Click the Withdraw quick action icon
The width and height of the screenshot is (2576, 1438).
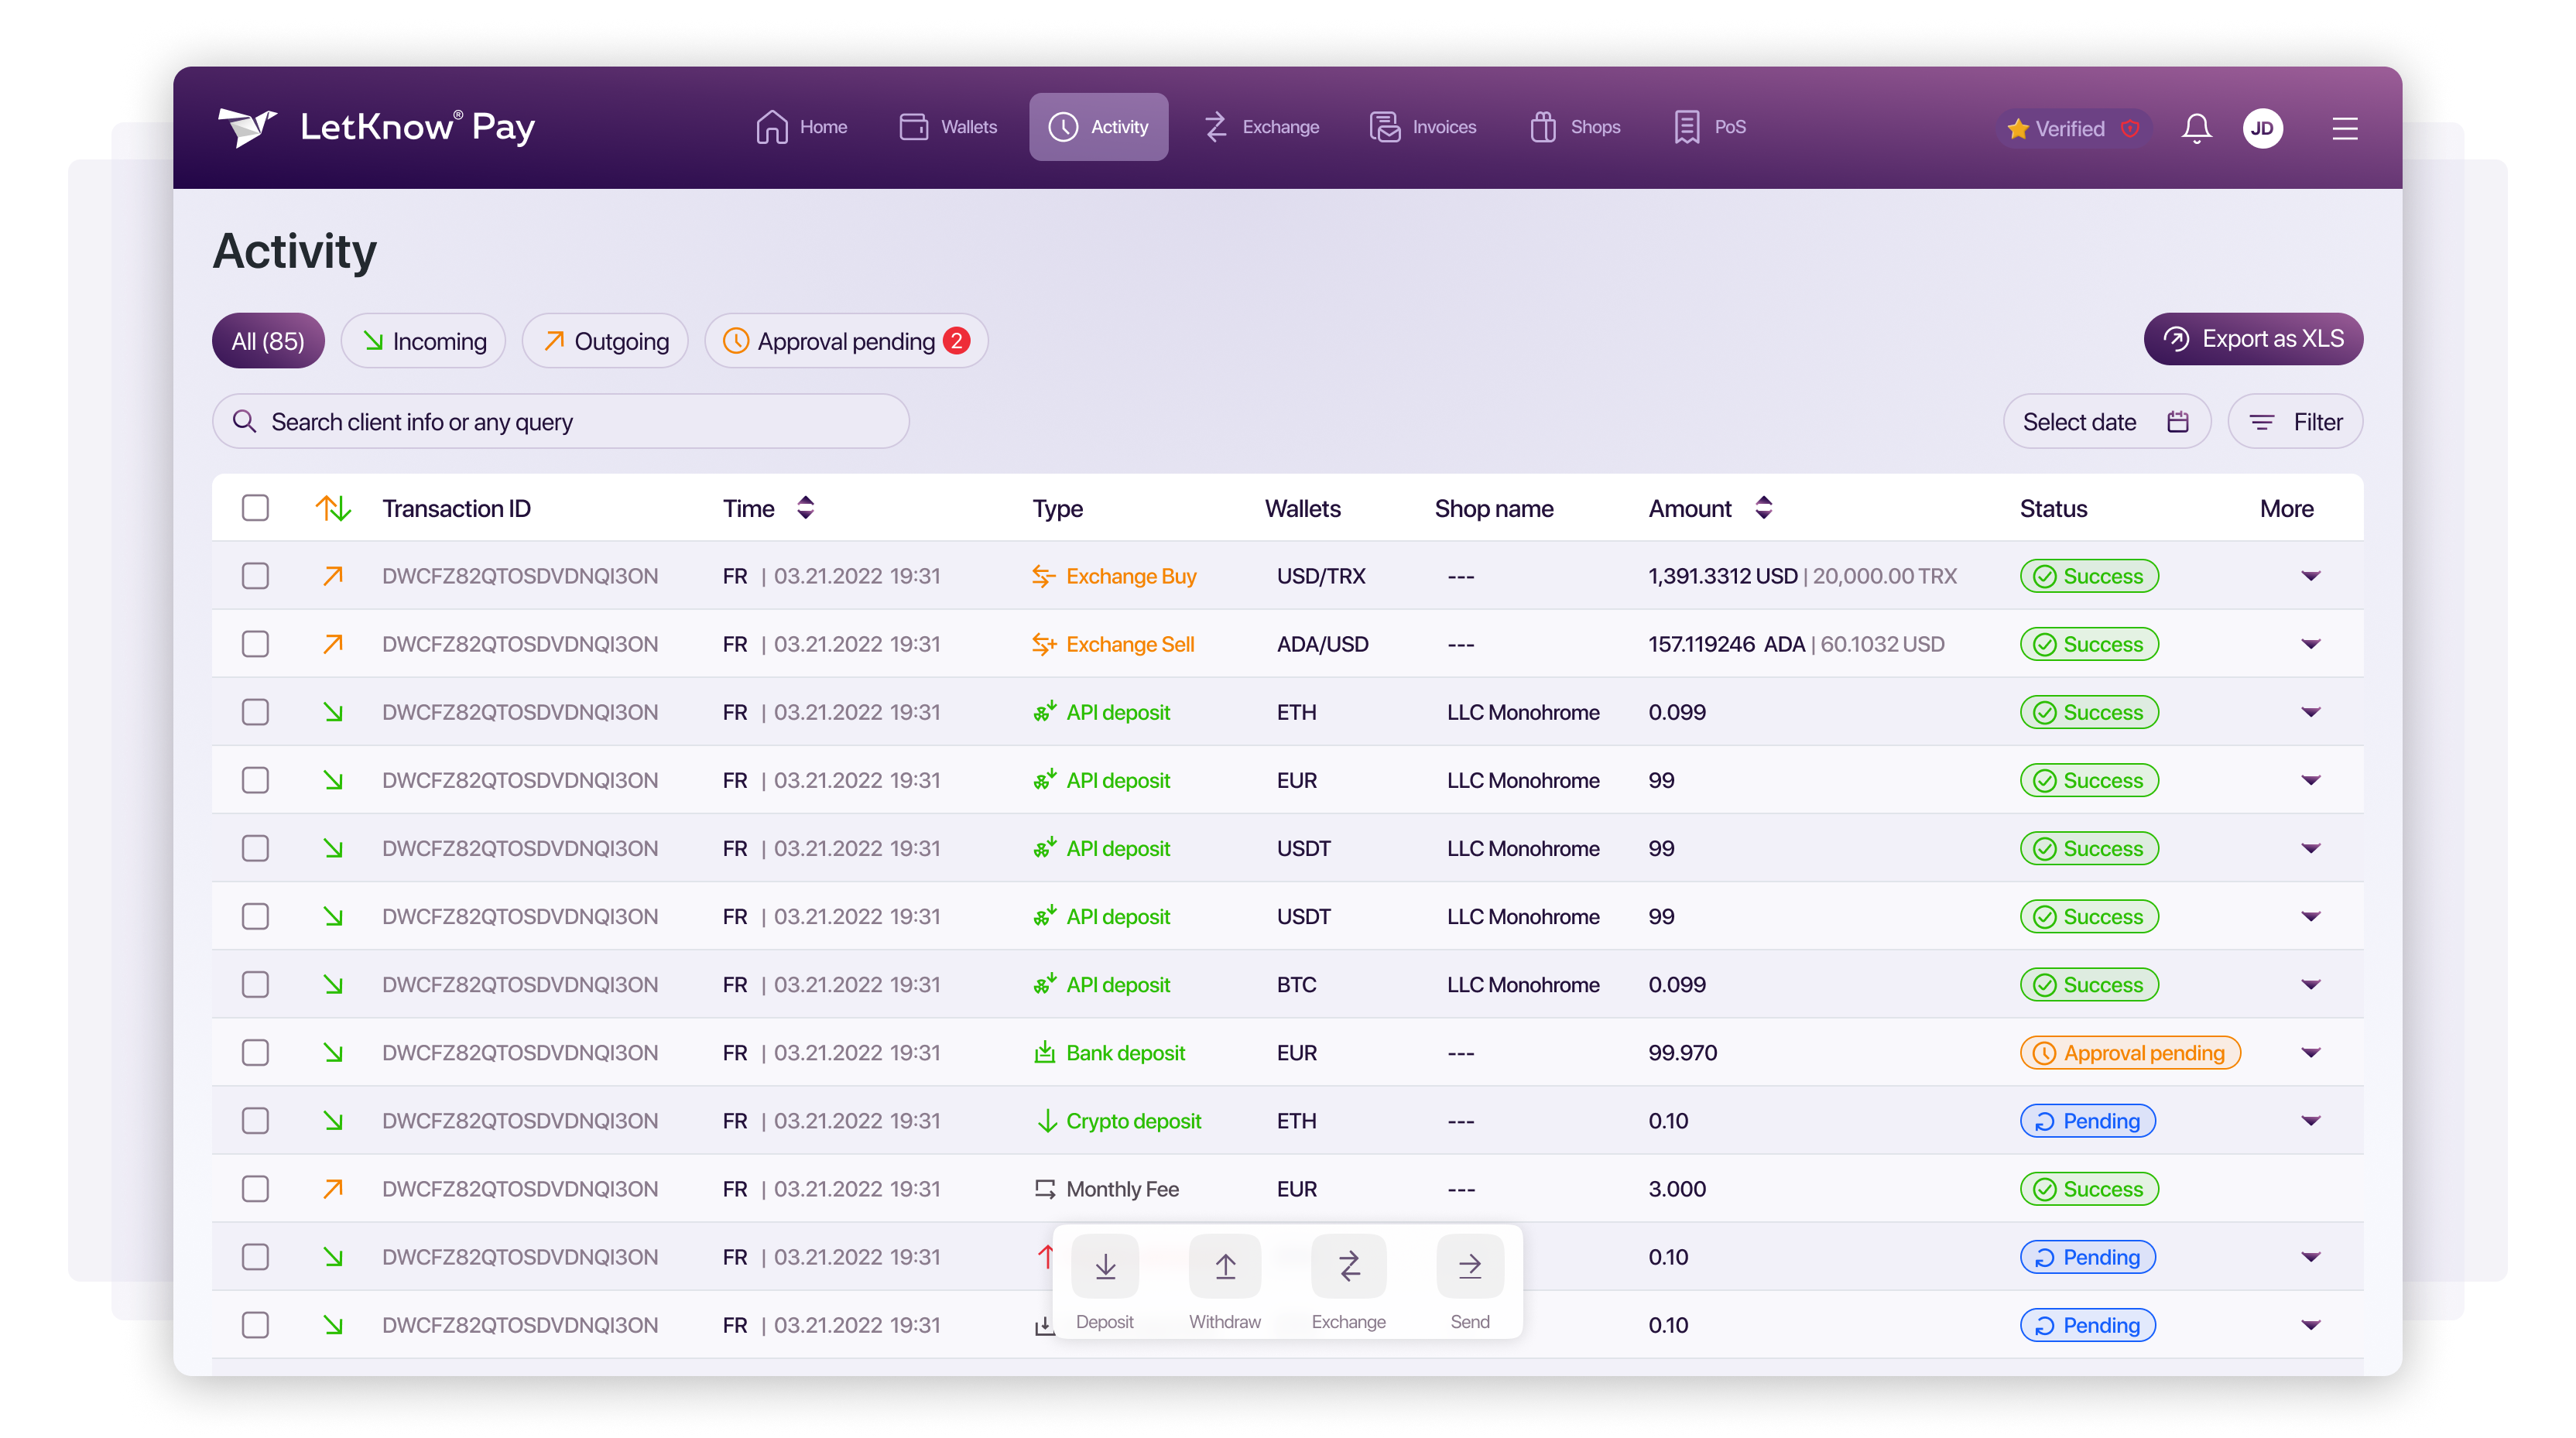coord(1224,1266)
